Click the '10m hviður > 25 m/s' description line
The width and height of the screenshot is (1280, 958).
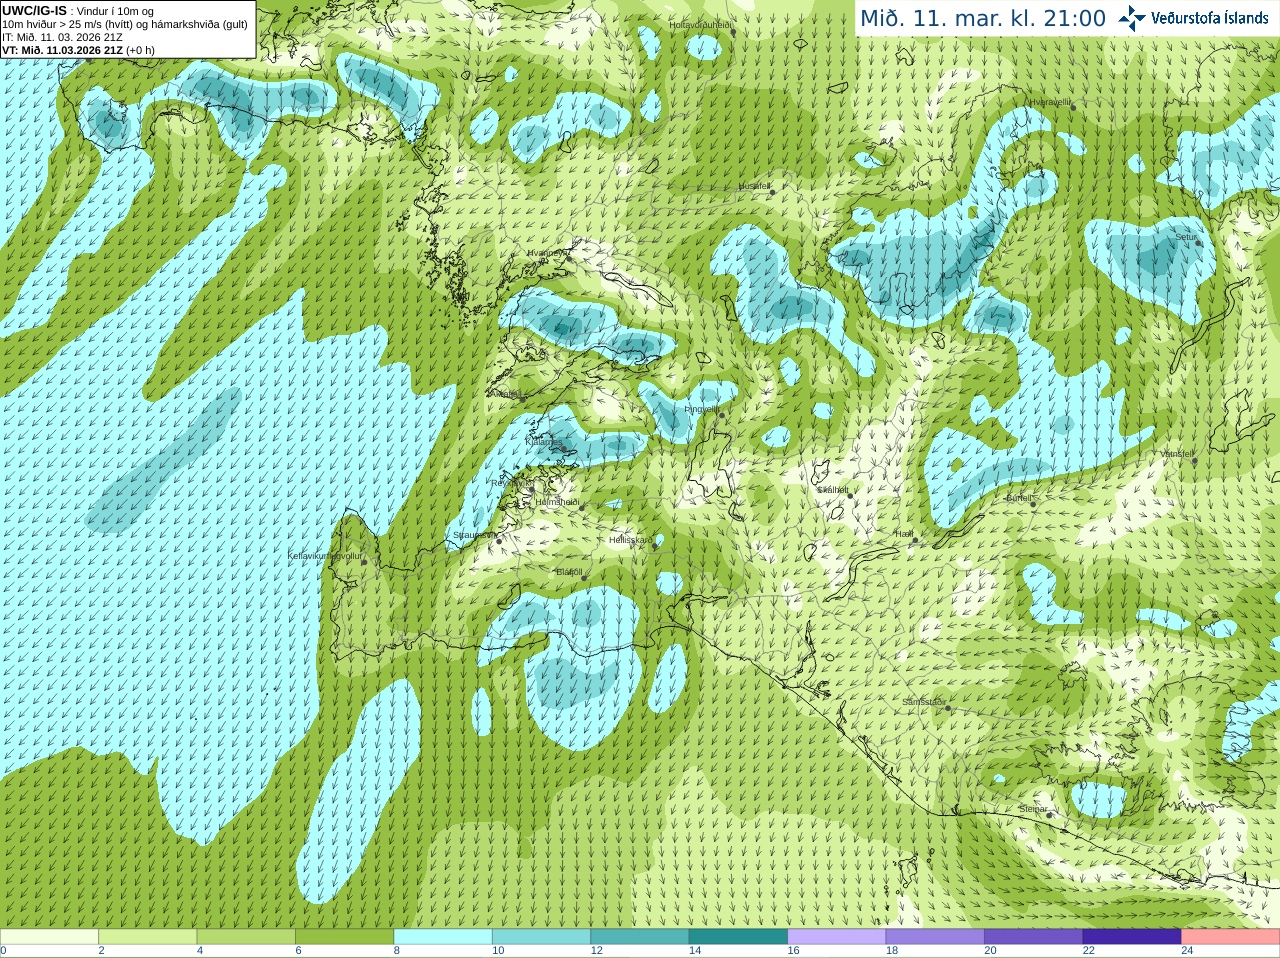coord(125,24)
